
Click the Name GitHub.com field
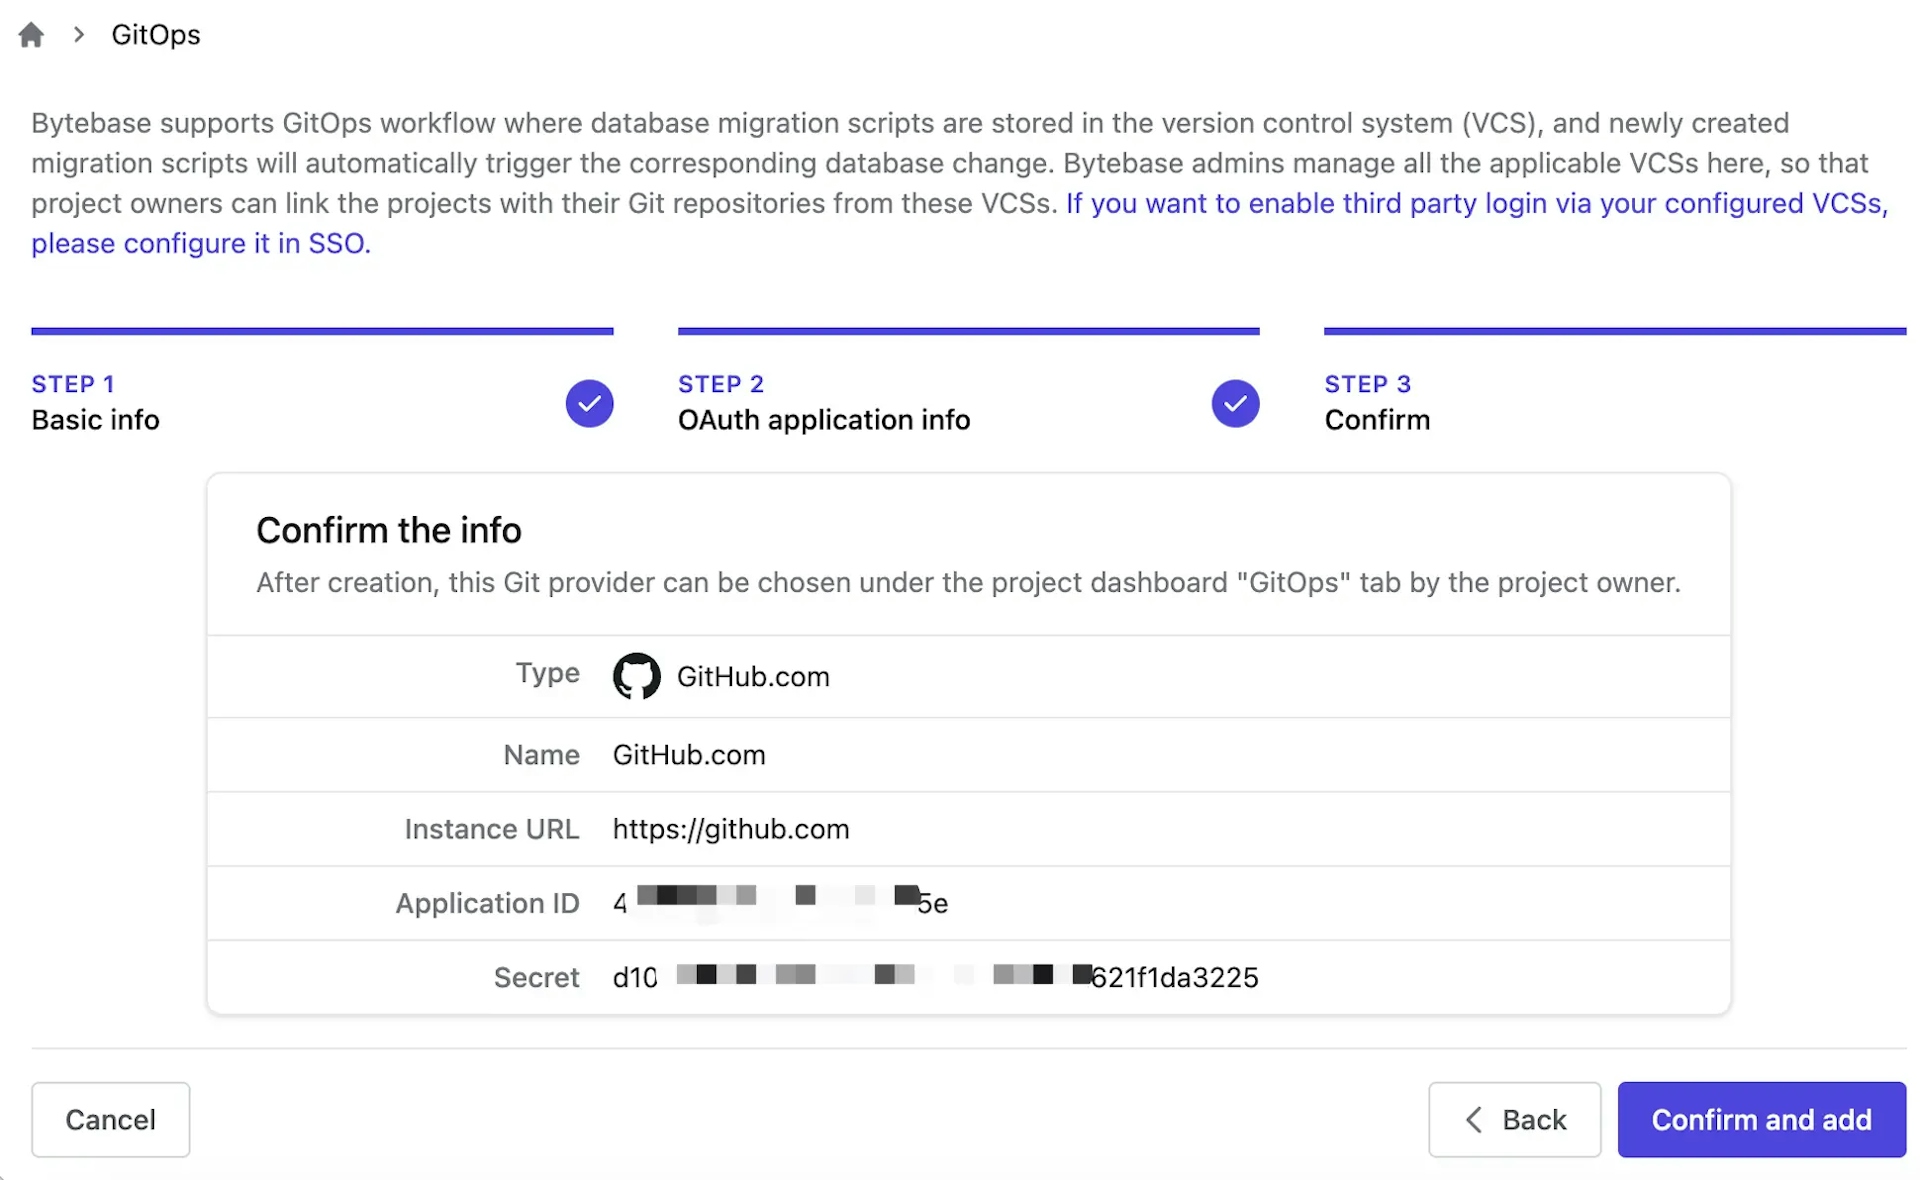point(687,755)
